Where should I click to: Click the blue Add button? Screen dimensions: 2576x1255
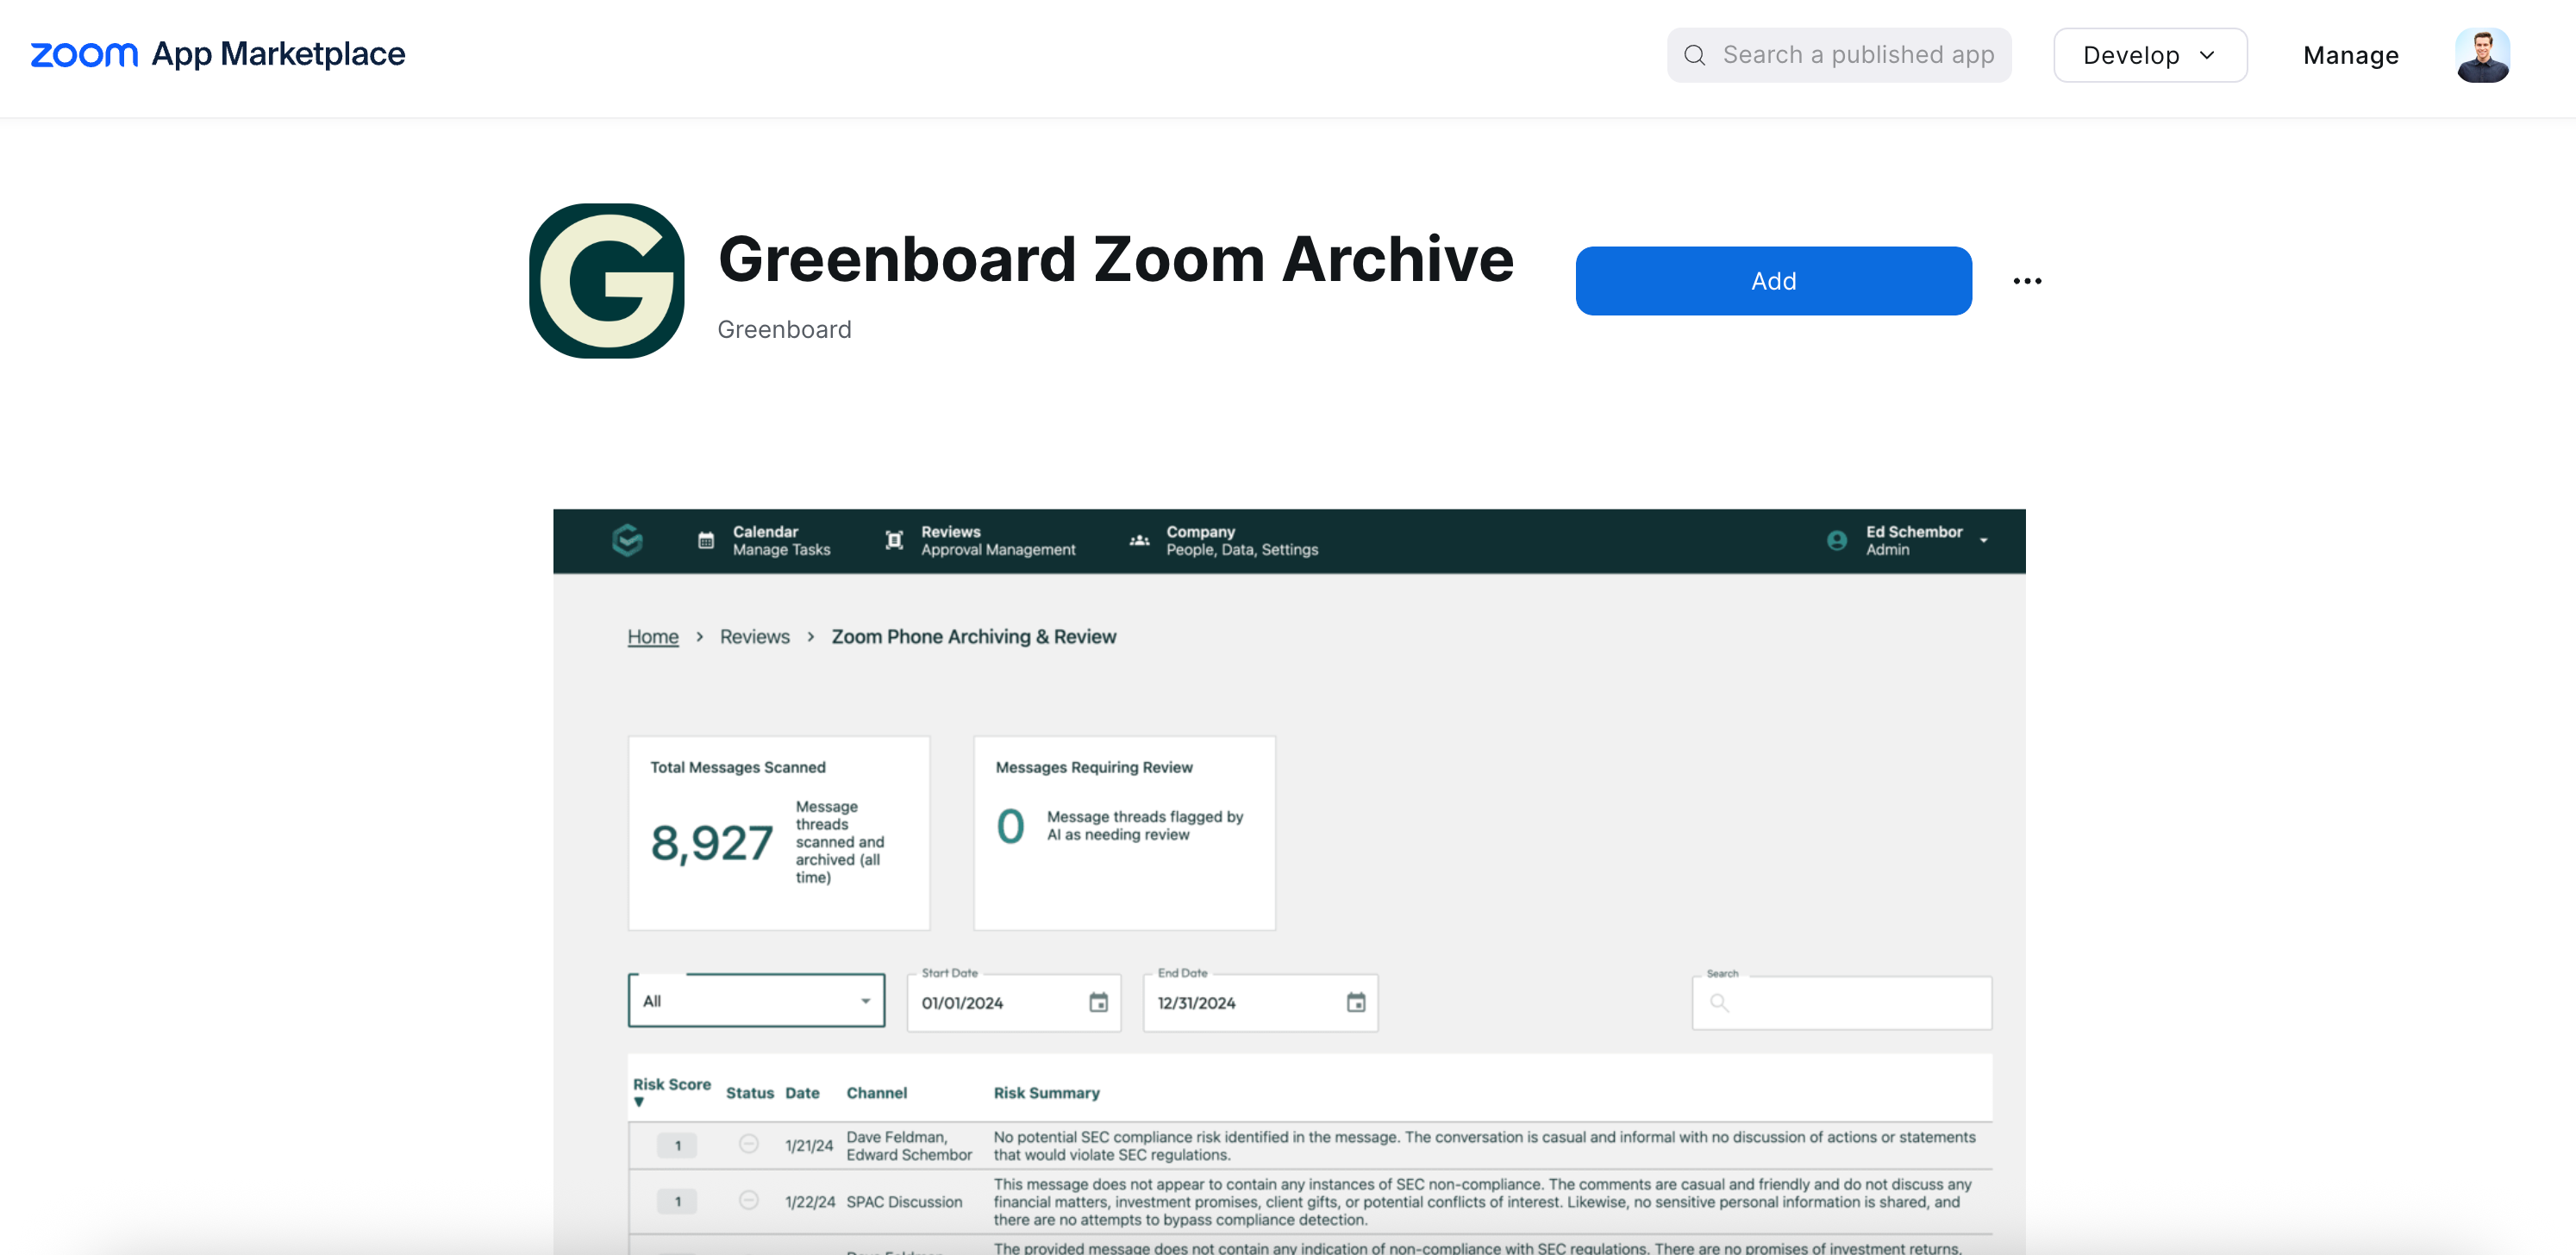point(1773,281)
